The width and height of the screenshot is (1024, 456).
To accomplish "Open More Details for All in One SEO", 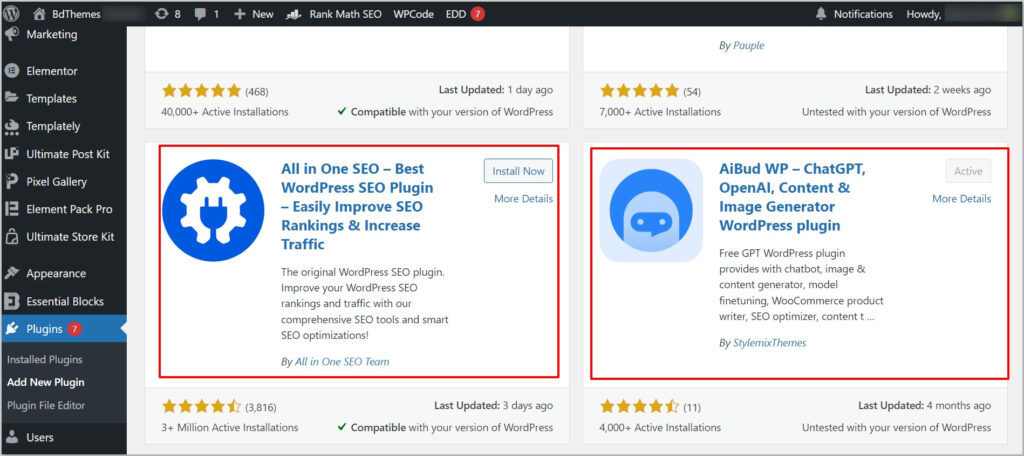I will 523,199.
